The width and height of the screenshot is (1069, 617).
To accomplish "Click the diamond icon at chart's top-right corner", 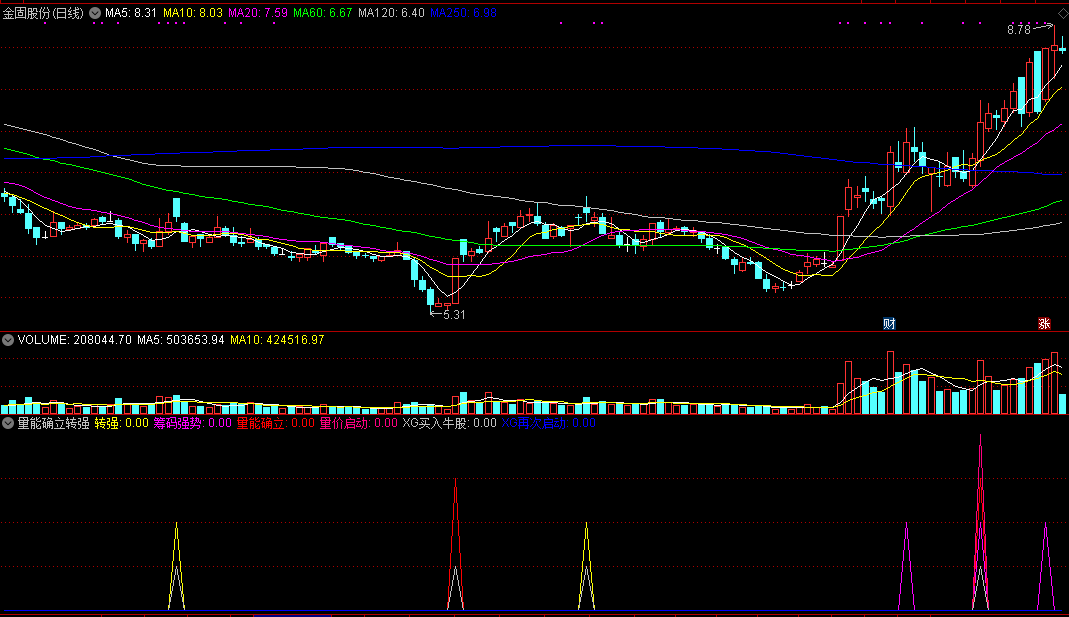I will 1062,13.
